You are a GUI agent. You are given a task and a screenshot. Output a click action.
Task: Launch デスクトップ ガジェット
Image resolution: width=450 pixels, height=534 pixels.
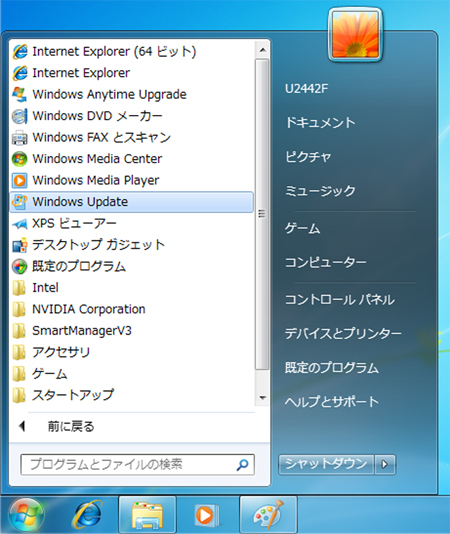coord(131,245)
